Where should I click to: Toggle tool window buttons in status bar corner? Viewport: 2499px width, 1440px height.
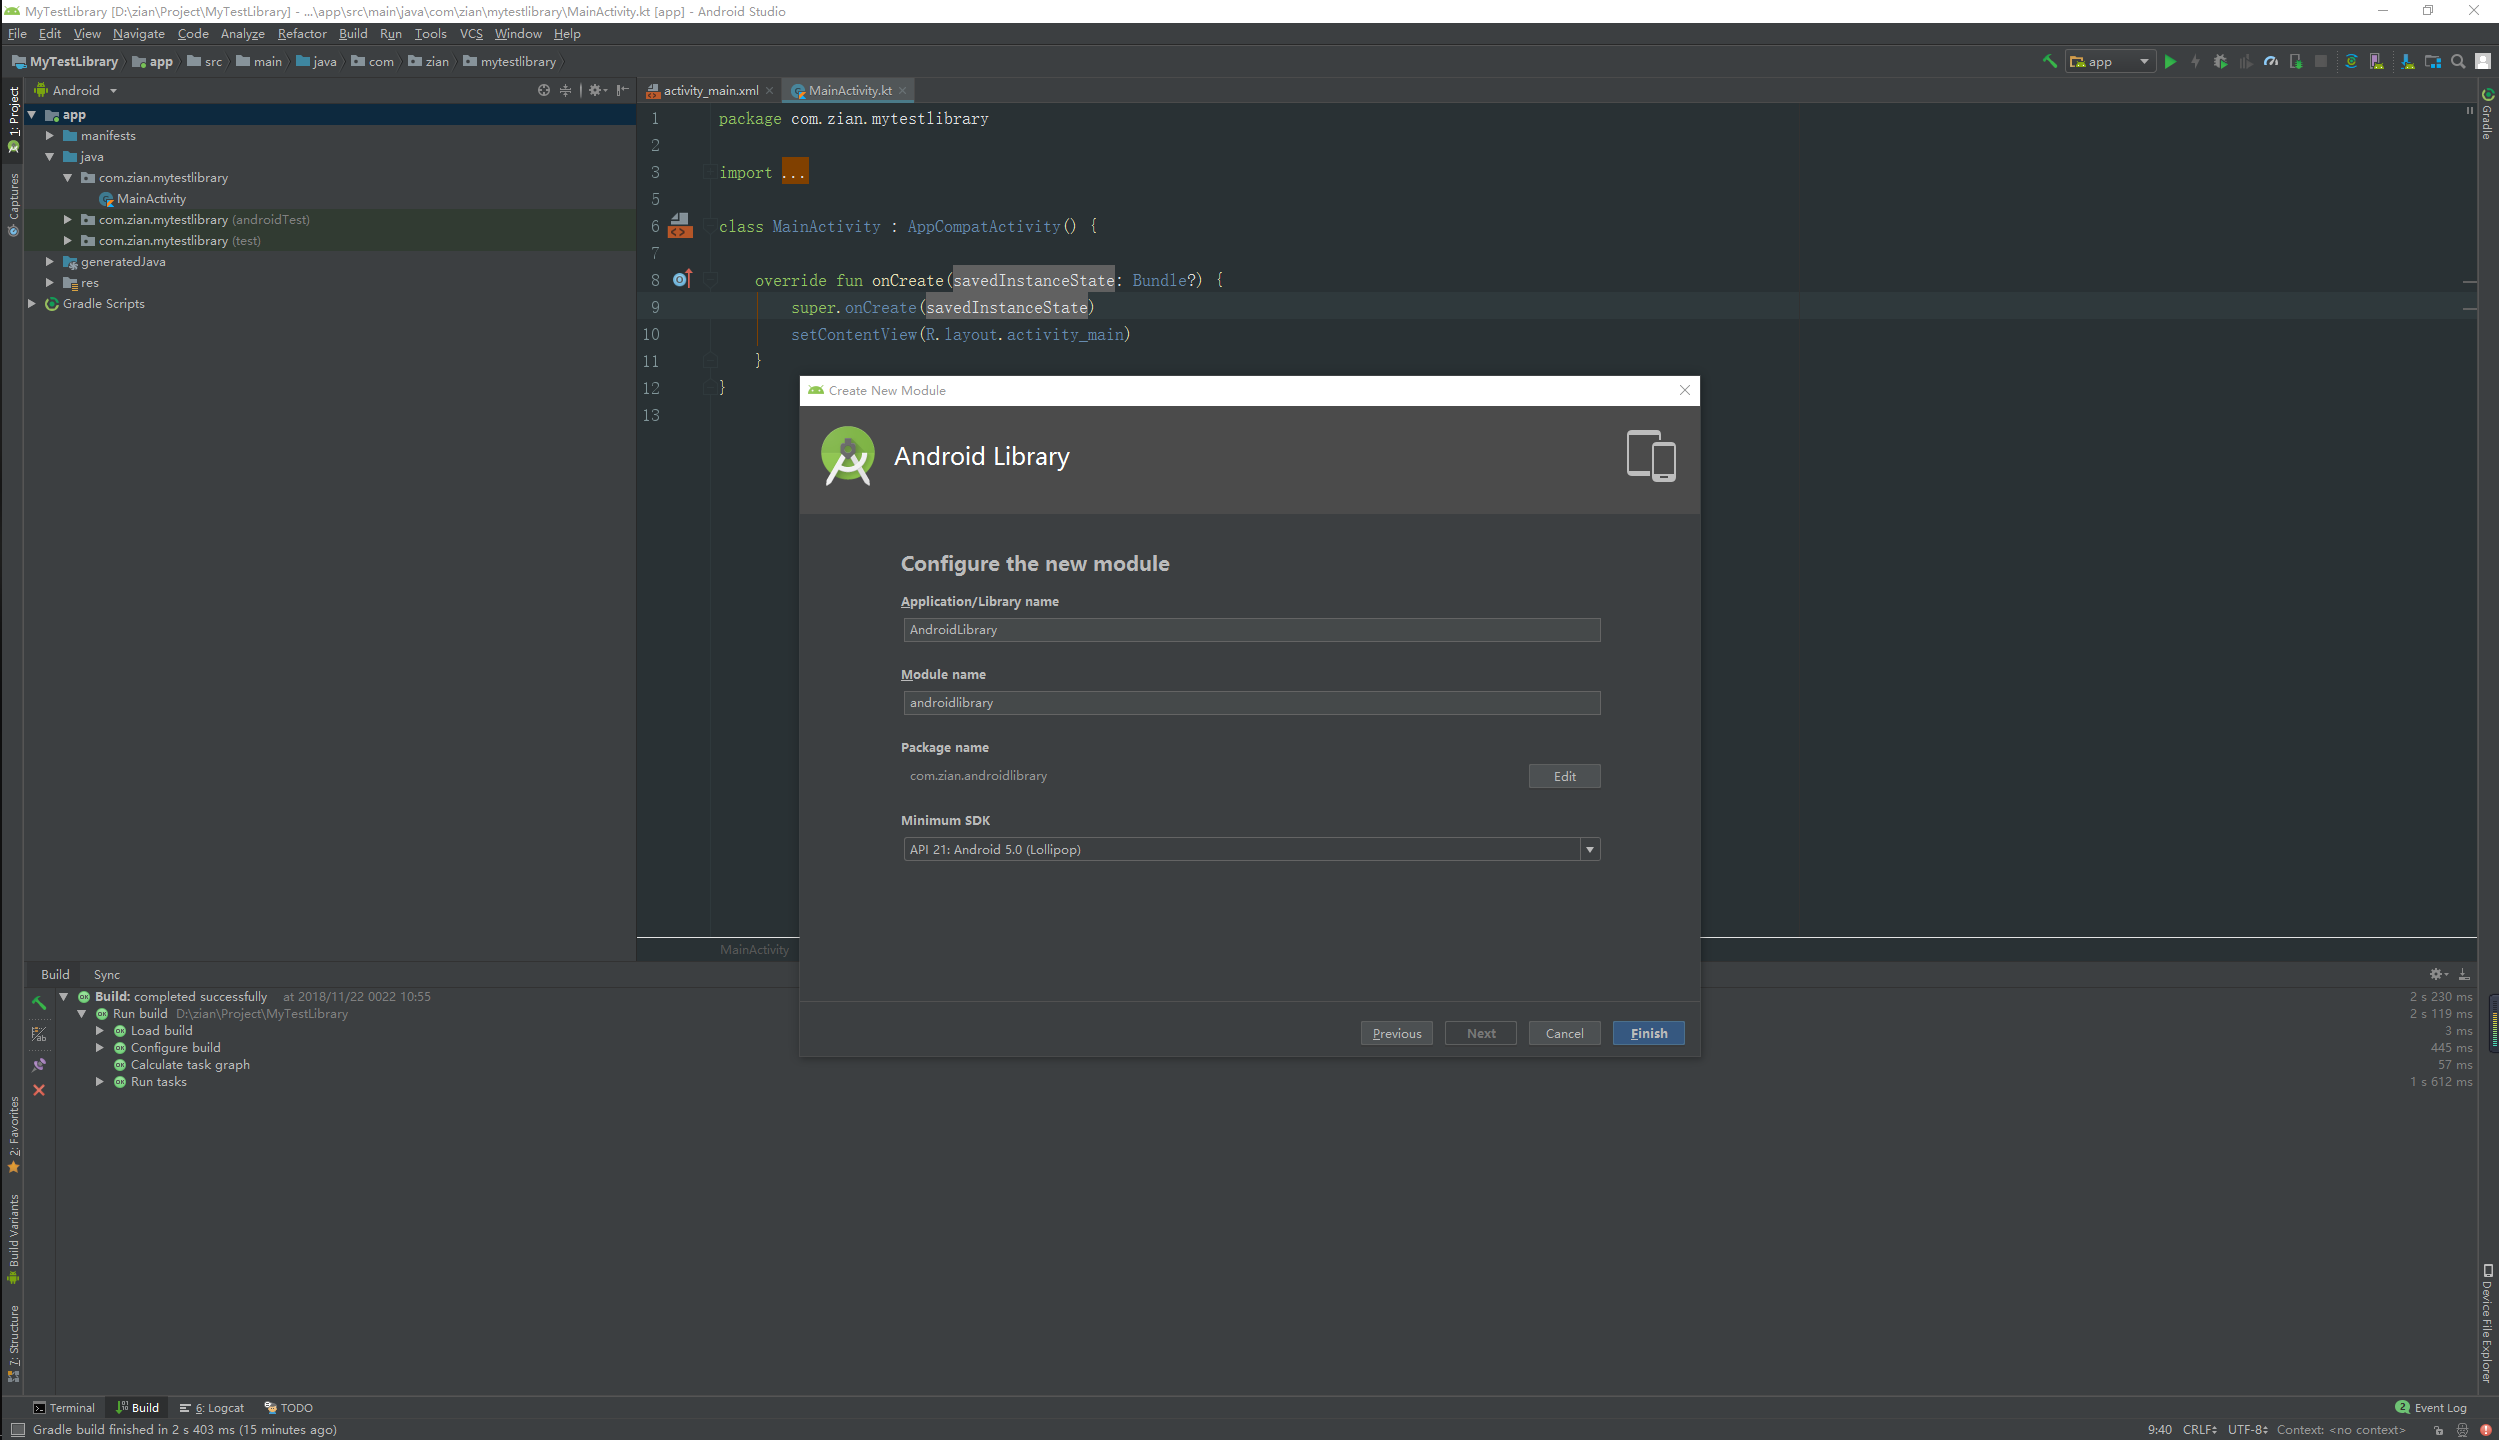(17, 1430)
